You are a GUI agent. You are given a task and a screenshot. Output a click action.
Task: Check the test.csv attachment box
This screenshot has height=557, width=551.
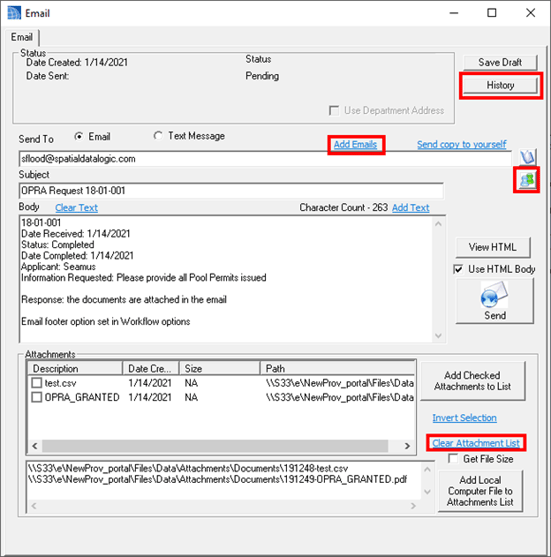click(x=37, y=383)
